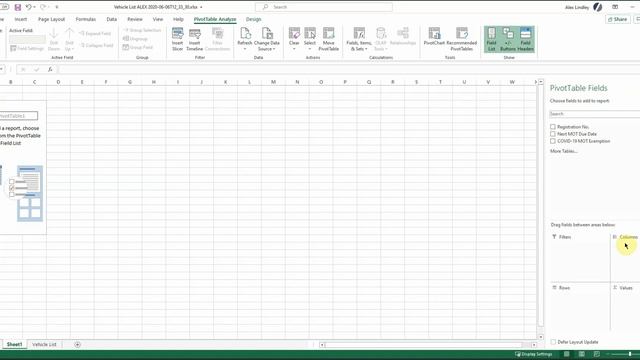Screen dimensions: 640x360
Task: Toggle Field Headers display
Action: [525, 39]
